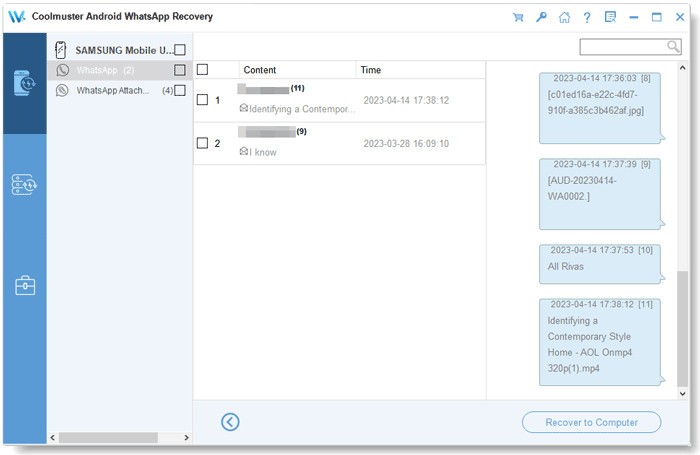The image size is (700, 455).
Task: Check the box for conversation row 1
Action: (x=203, y=100)
